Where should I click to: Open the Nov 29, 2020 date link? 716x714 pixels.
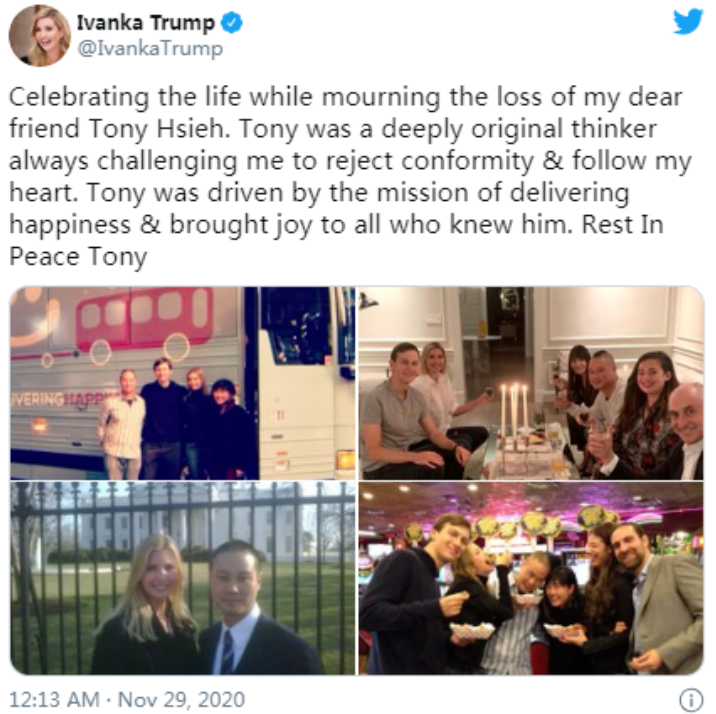[181, 699]
